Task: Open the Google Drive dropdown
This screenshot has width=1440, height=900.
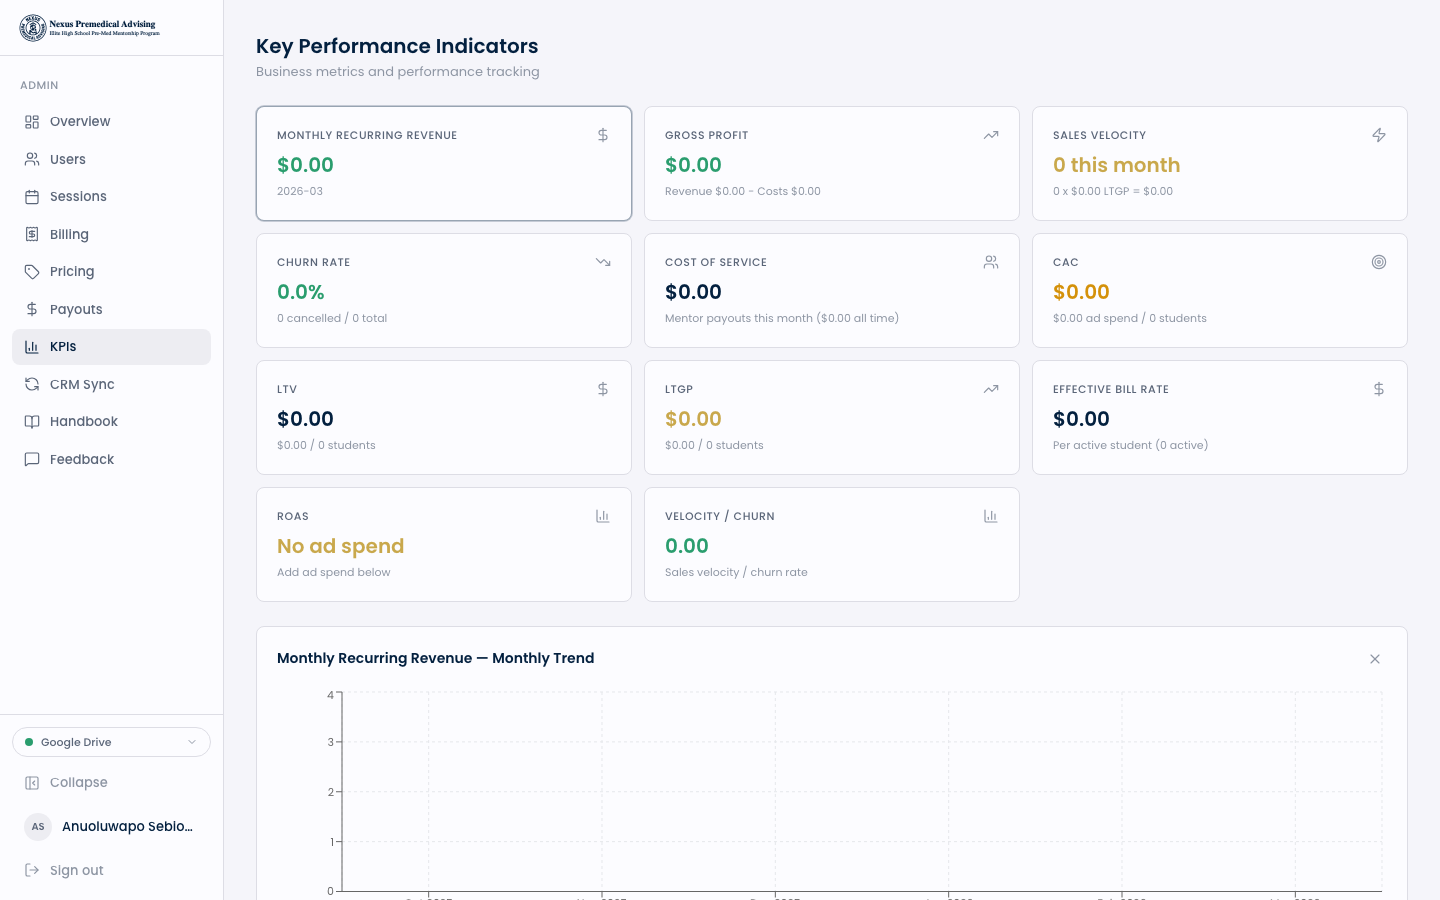Action: (111, 742)
